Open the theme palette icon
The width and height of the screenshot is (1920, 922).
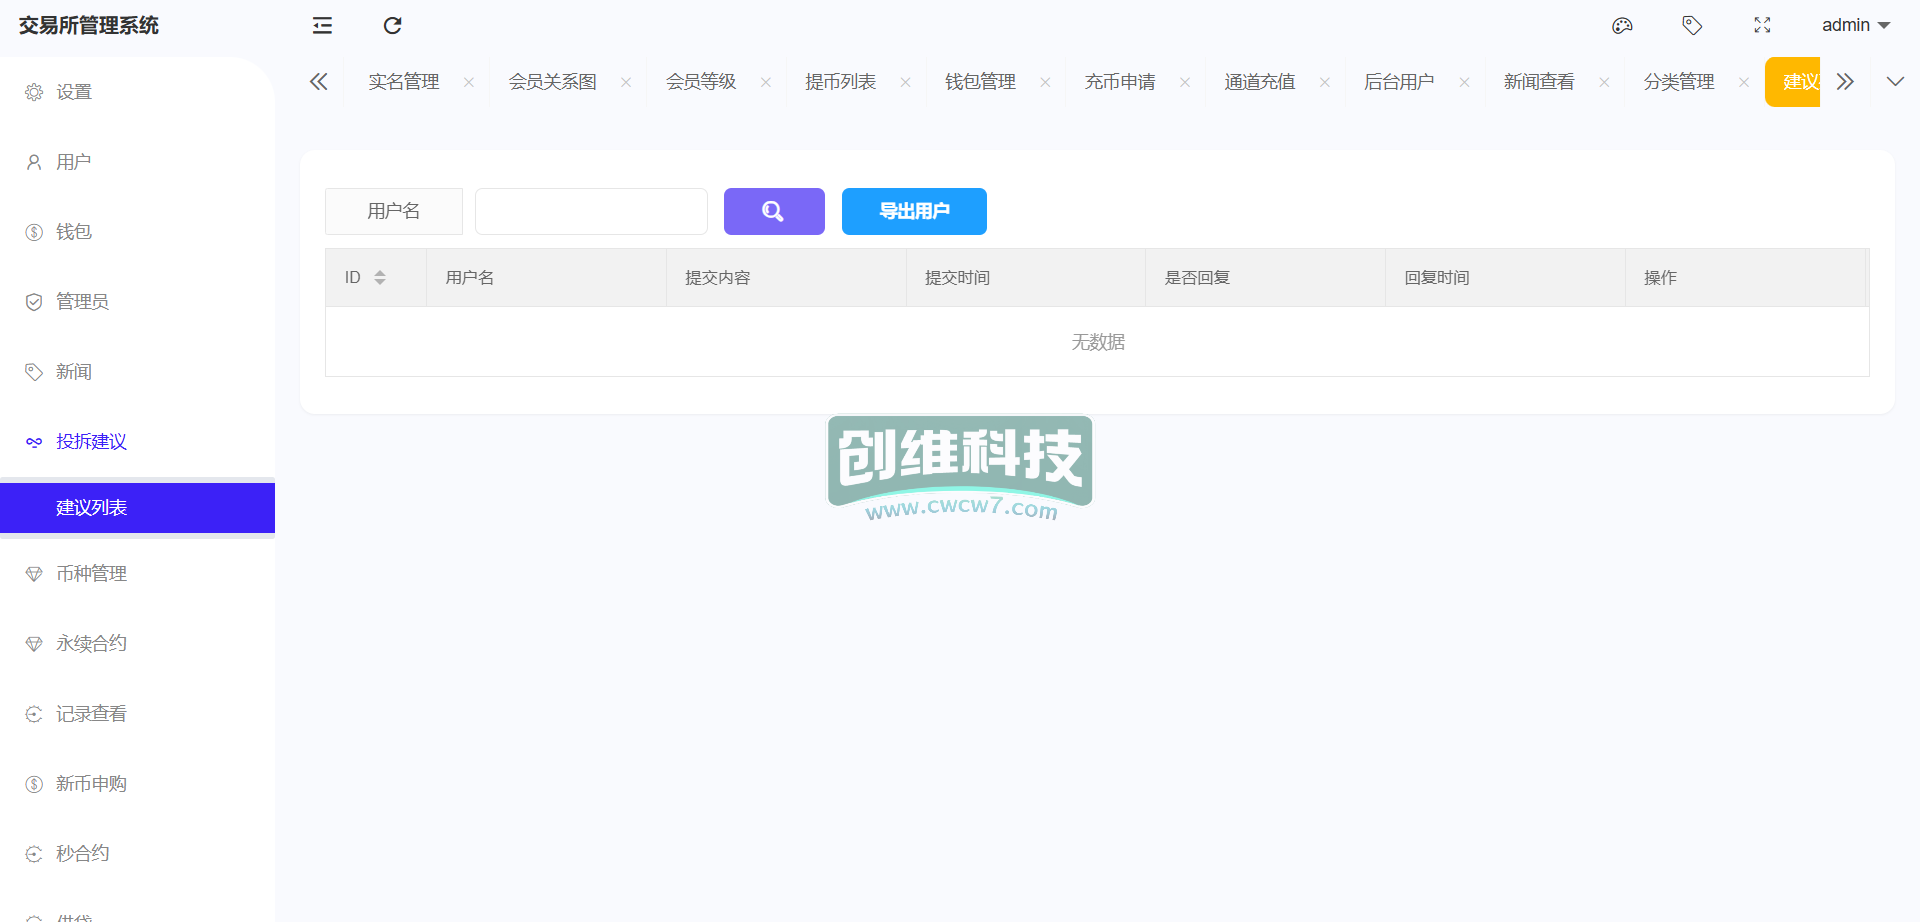tap(1622, 26)
